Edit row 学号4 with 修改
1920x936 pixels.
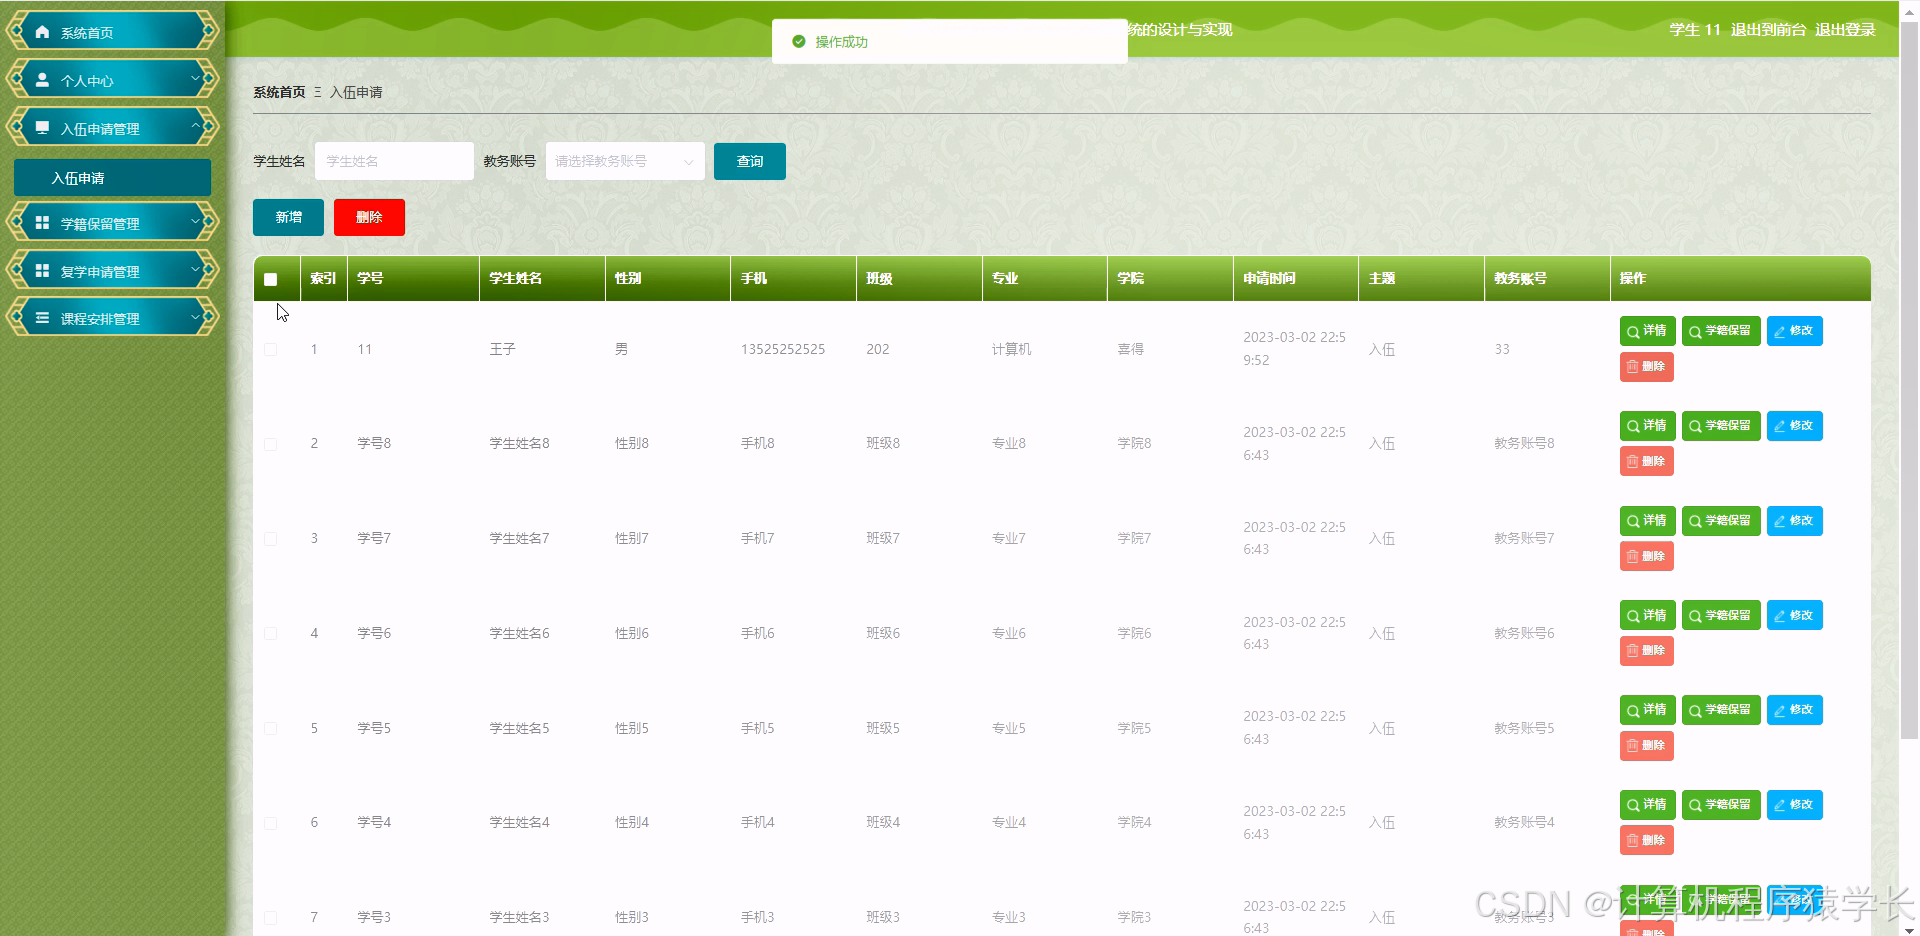pos(1794,805)
